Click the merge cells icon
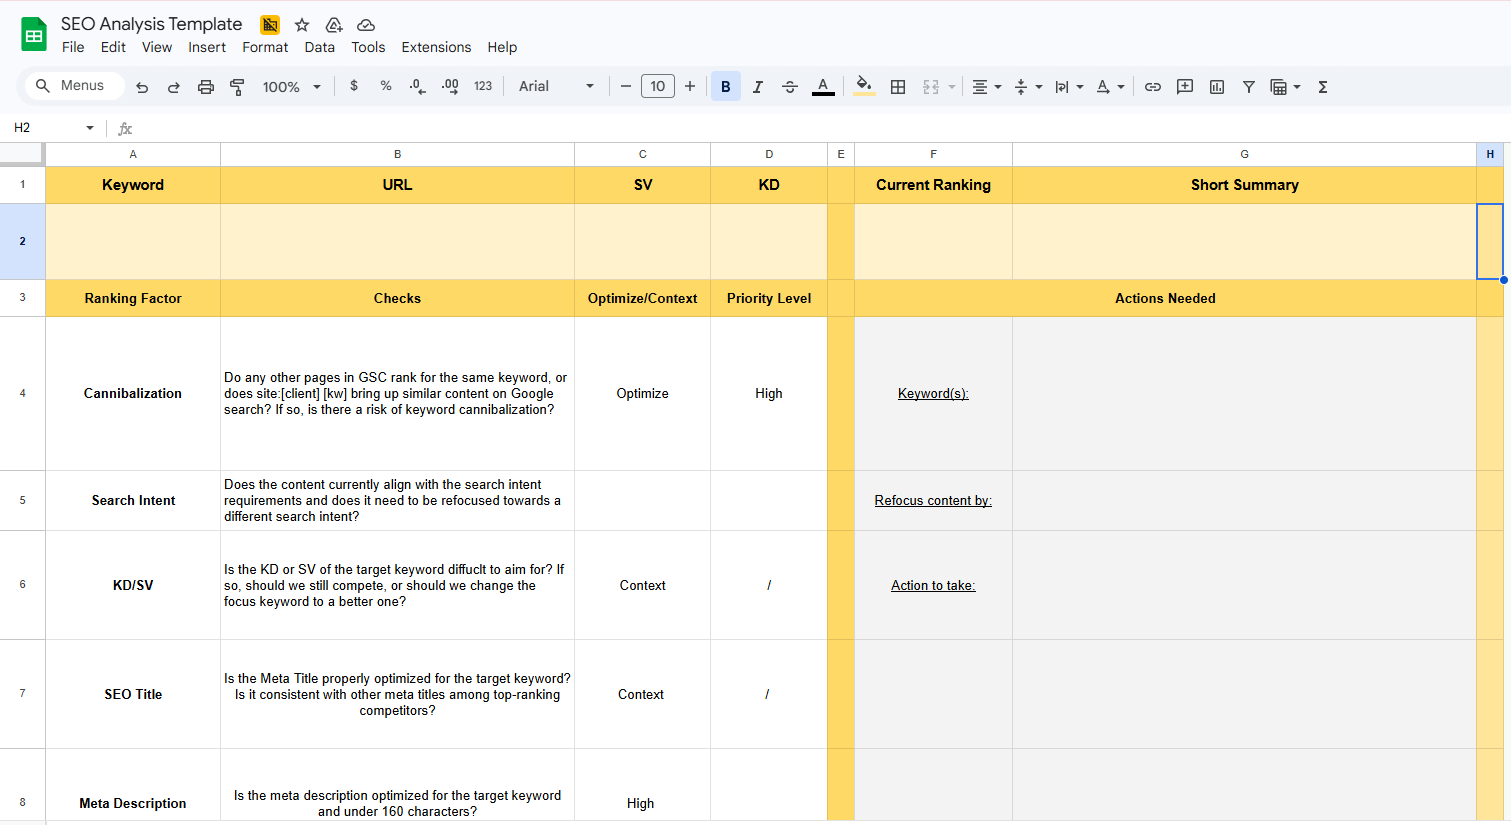The image size is (1511, 825). pos(931,87)
